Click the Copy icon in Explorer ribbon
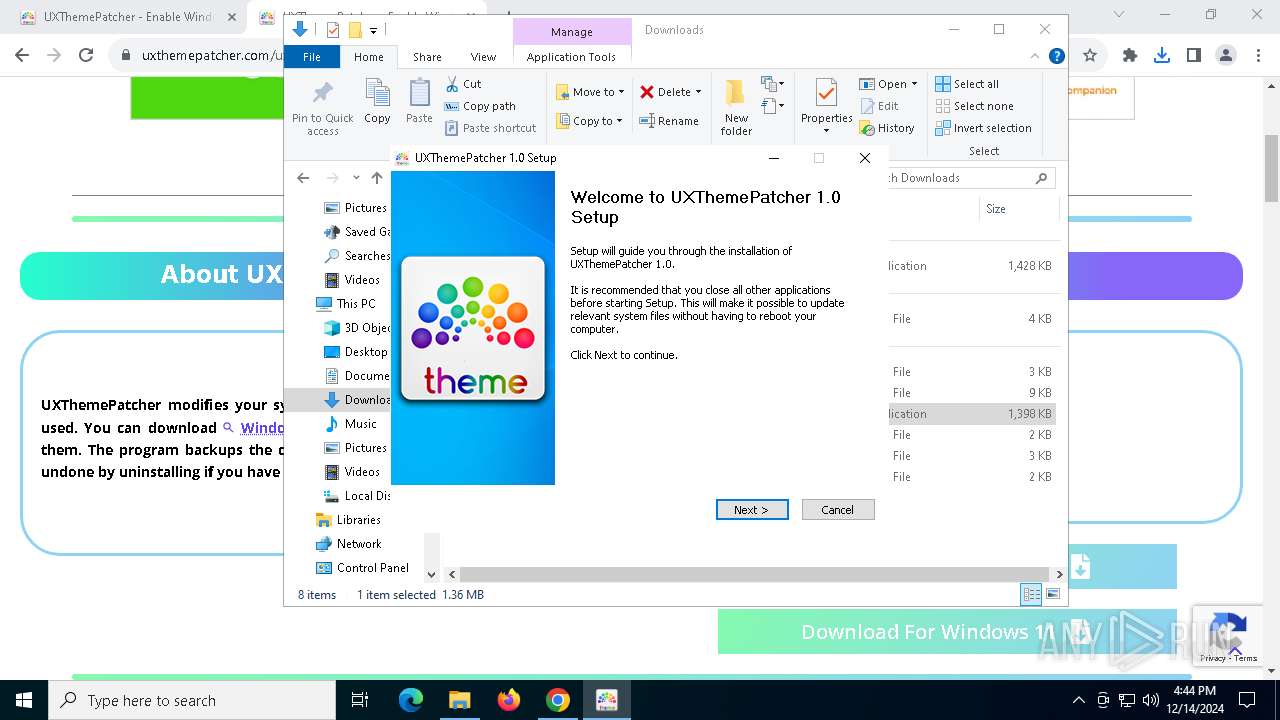This screenshot has width=1280, height=720. [x=377, y=101]
